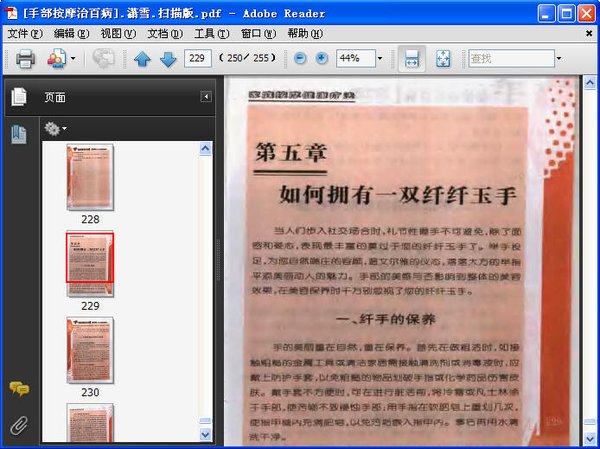Screen dimensions: 600x449
Task: Go to next page with down arrow
Action: pos(167,59)
